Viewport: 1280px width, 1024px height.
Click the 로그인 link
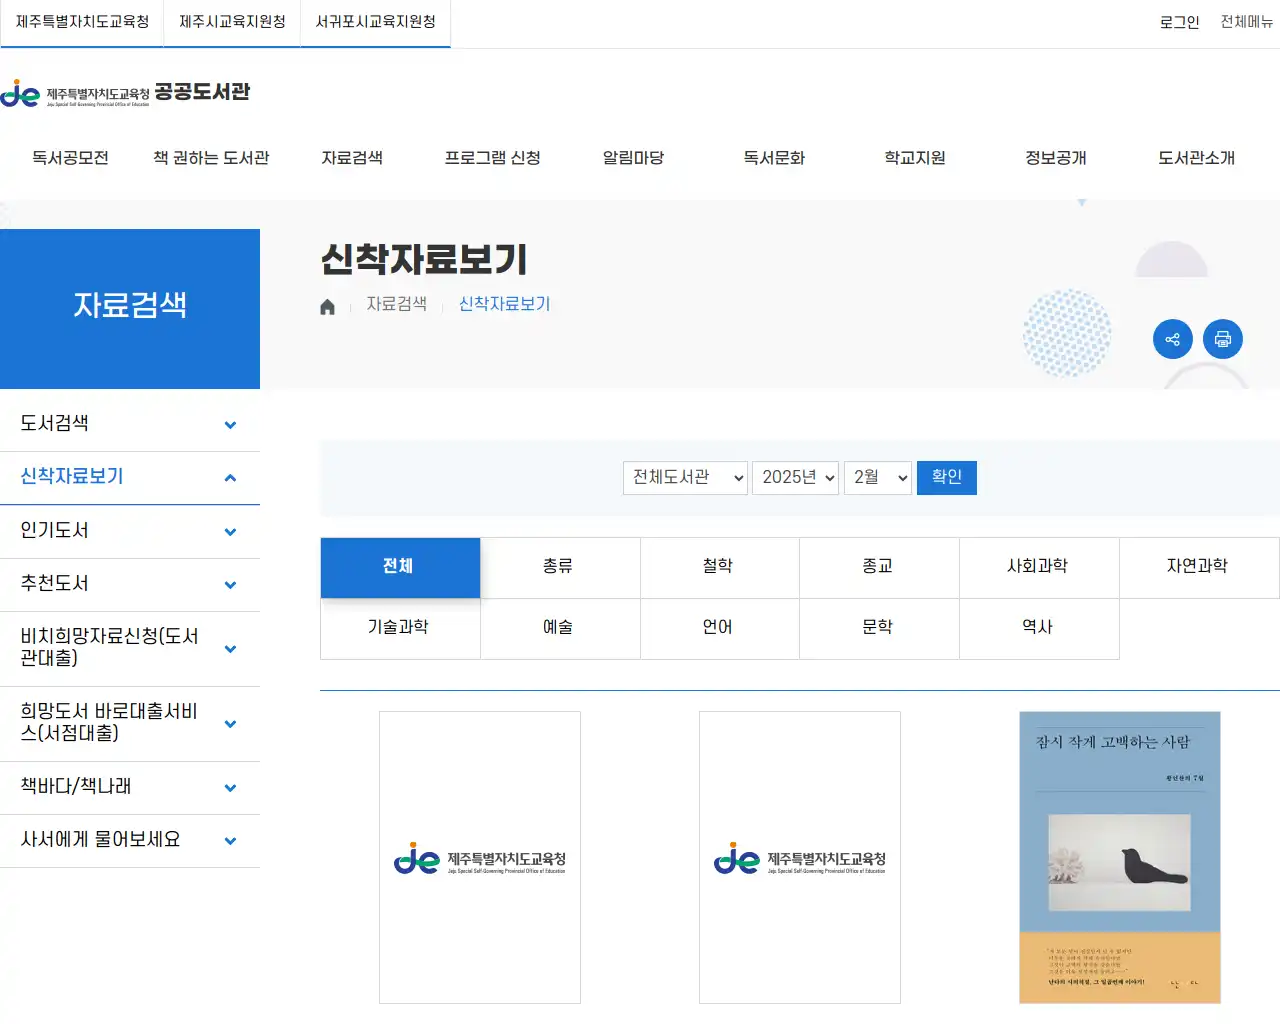coord(1179,22)
